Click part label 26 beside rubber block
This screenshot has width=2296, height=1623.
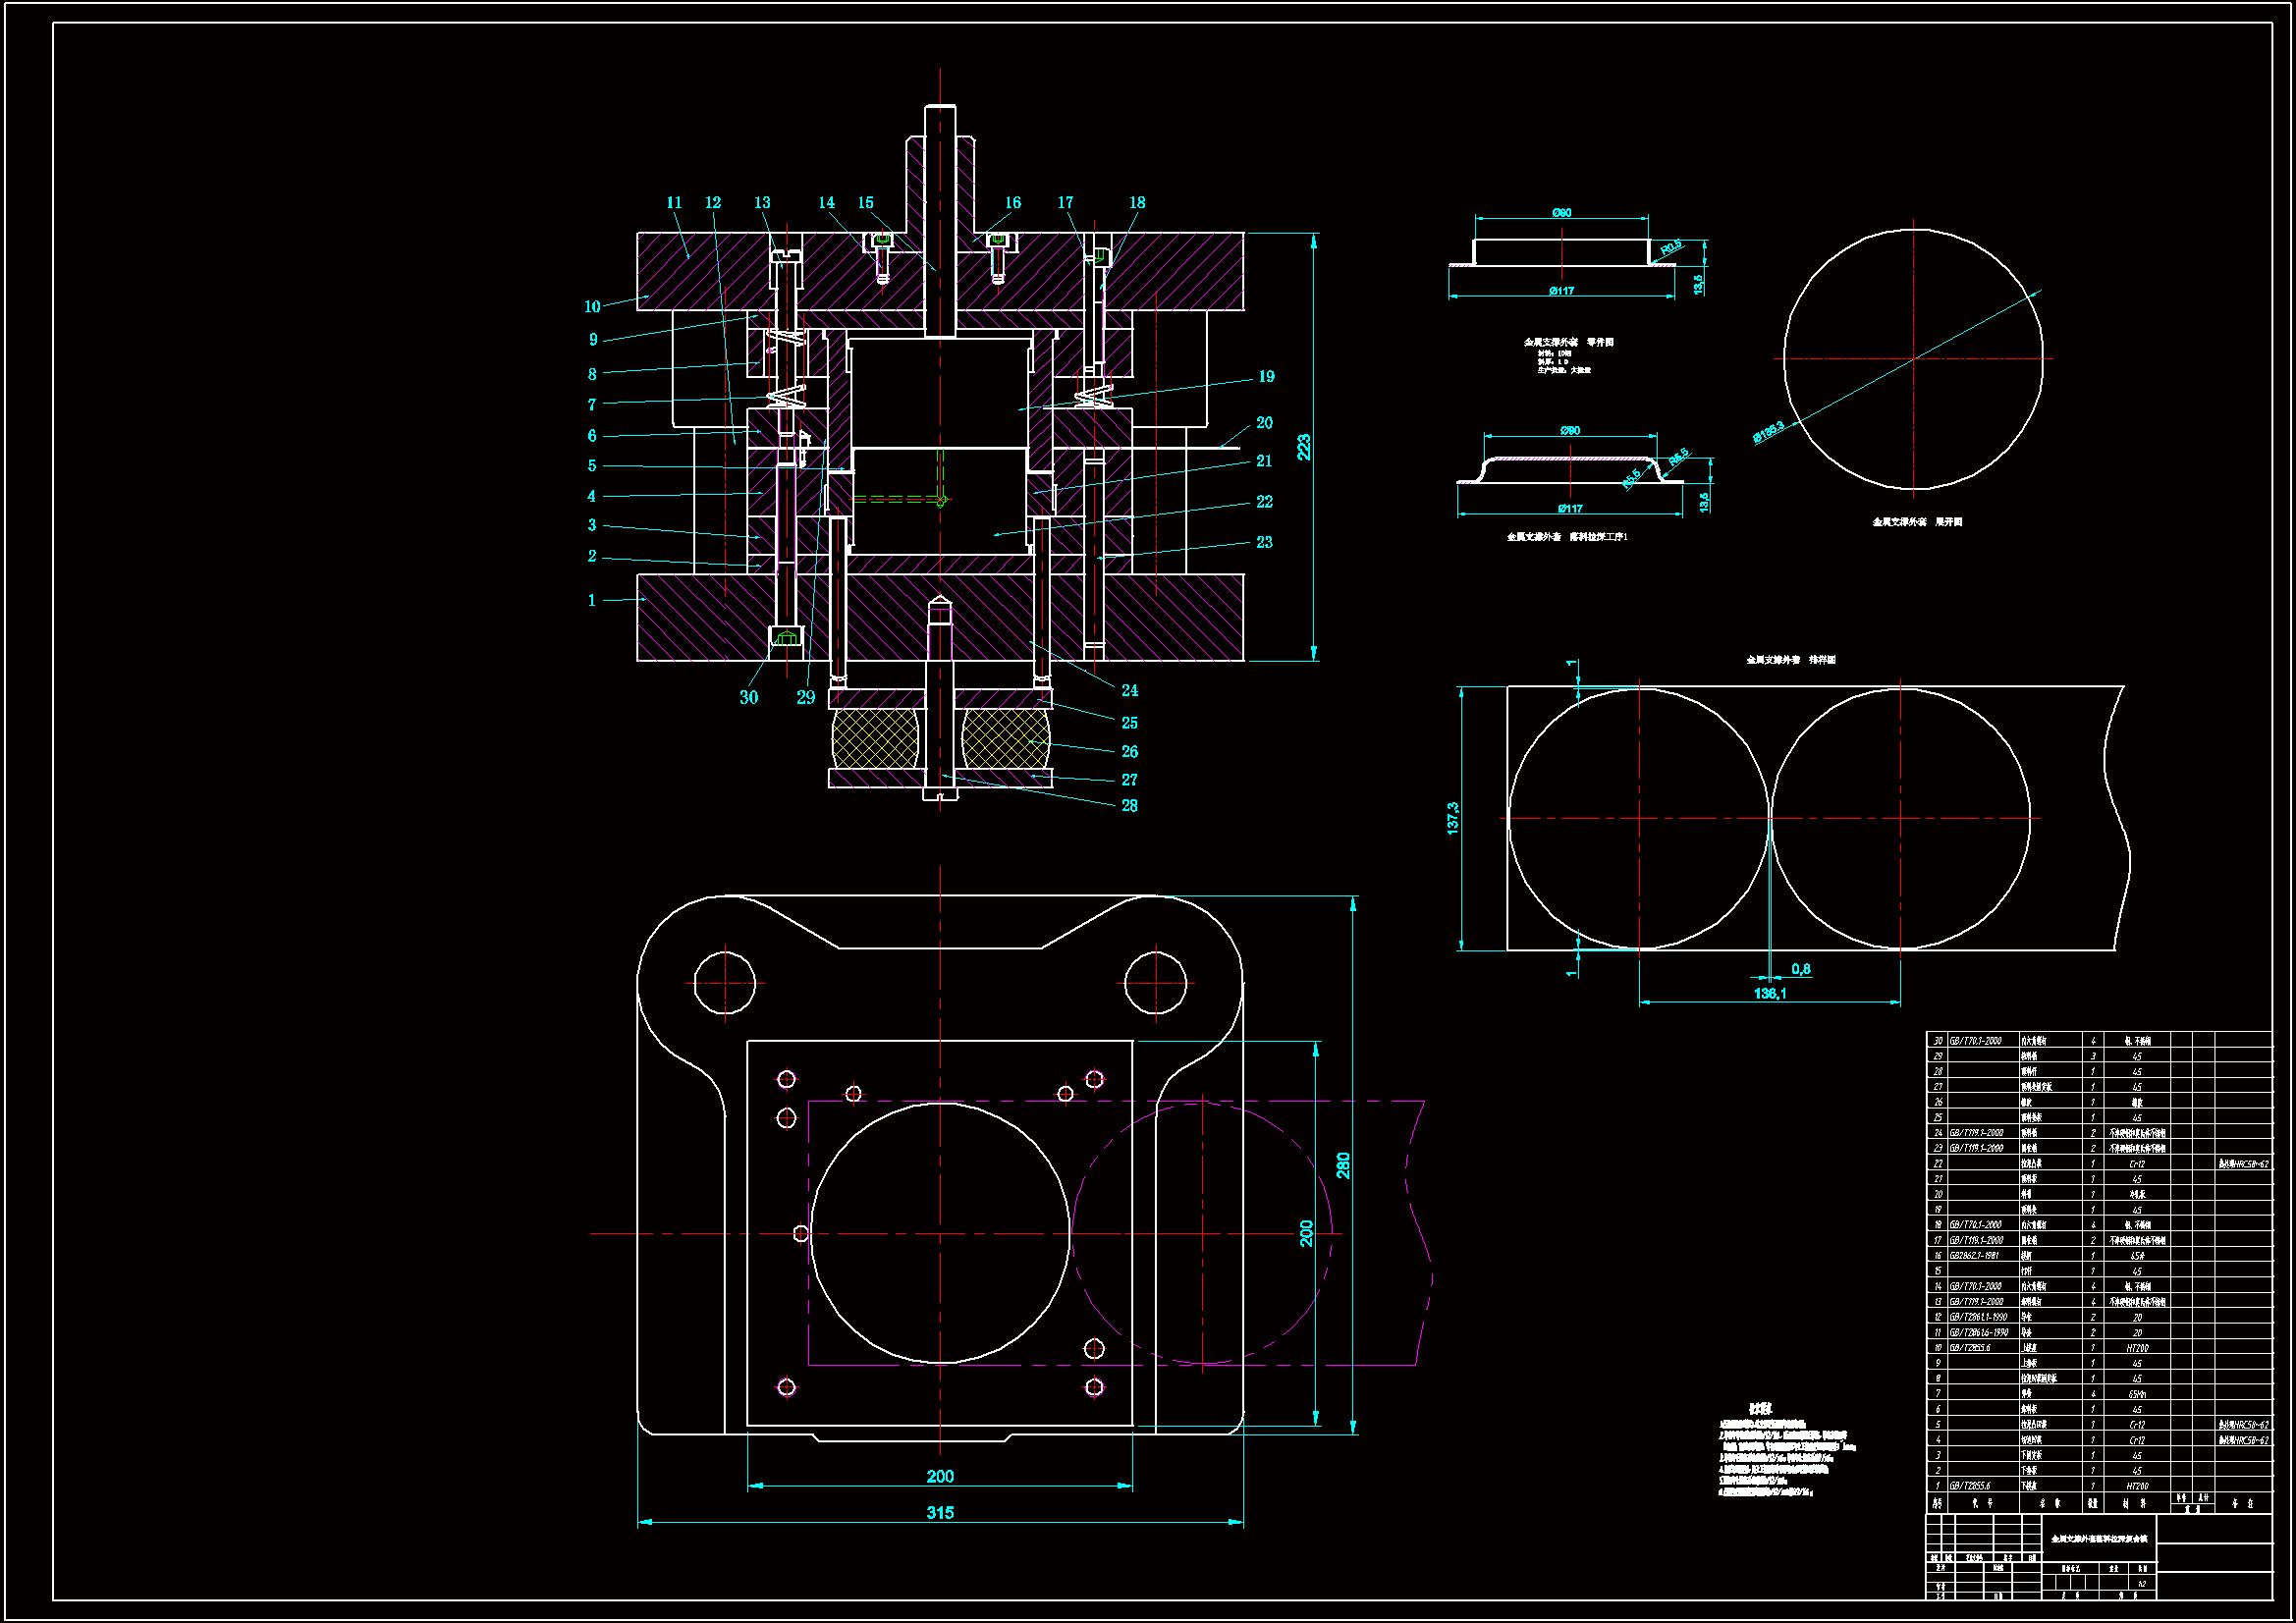[1129, 752]
